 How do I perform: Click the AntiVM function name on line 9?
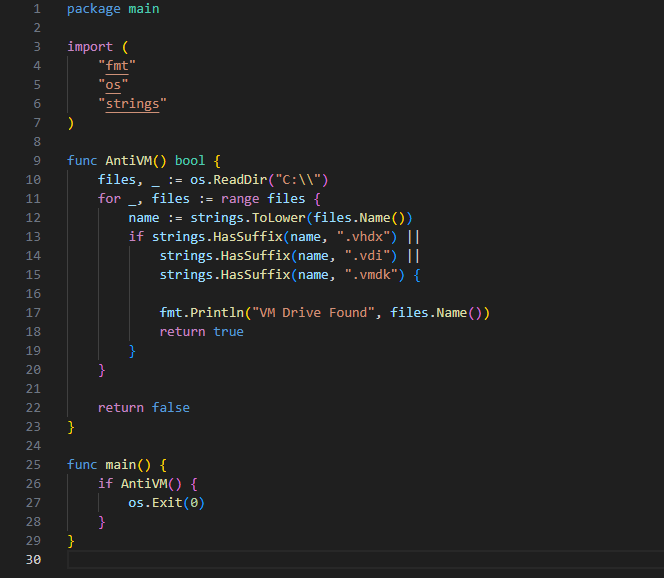[128, 160]
